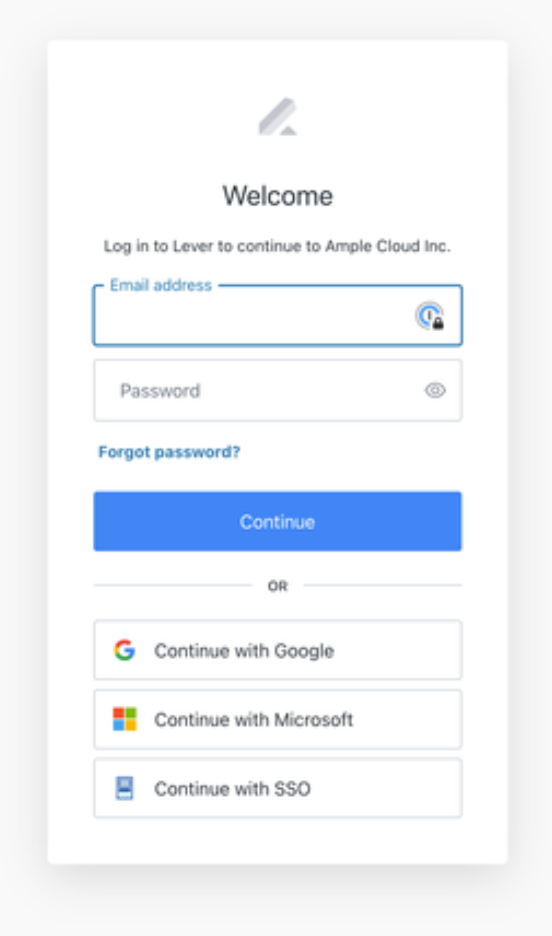This screenshot has height=936, width=552.
Task: Click the Microsoft text label in sign-in option
Action: point(313,720)
